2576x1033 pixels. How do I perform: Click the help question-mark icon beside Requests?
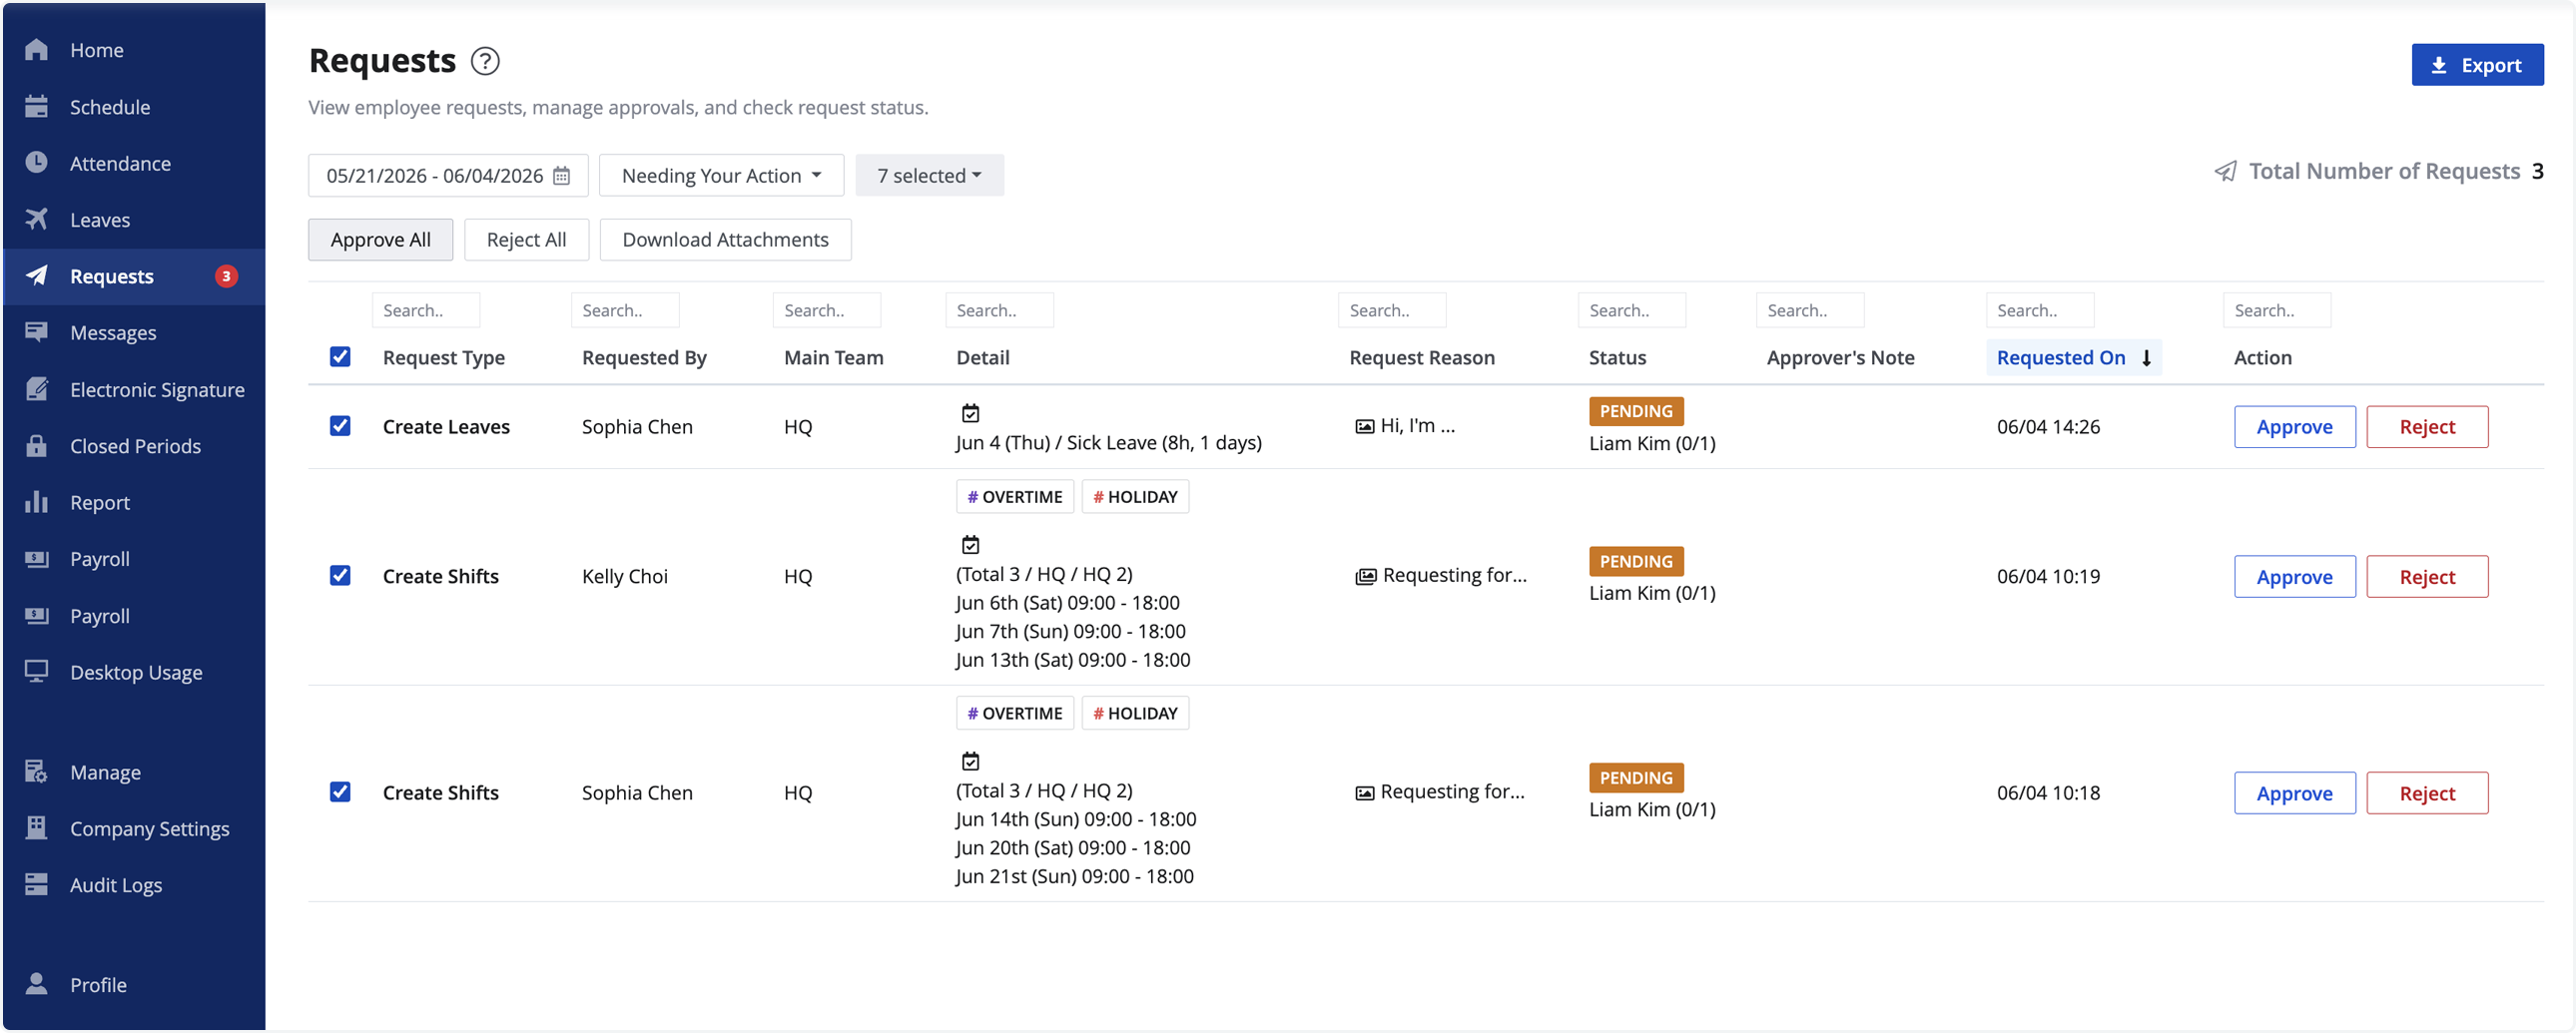tap(485, 61)
